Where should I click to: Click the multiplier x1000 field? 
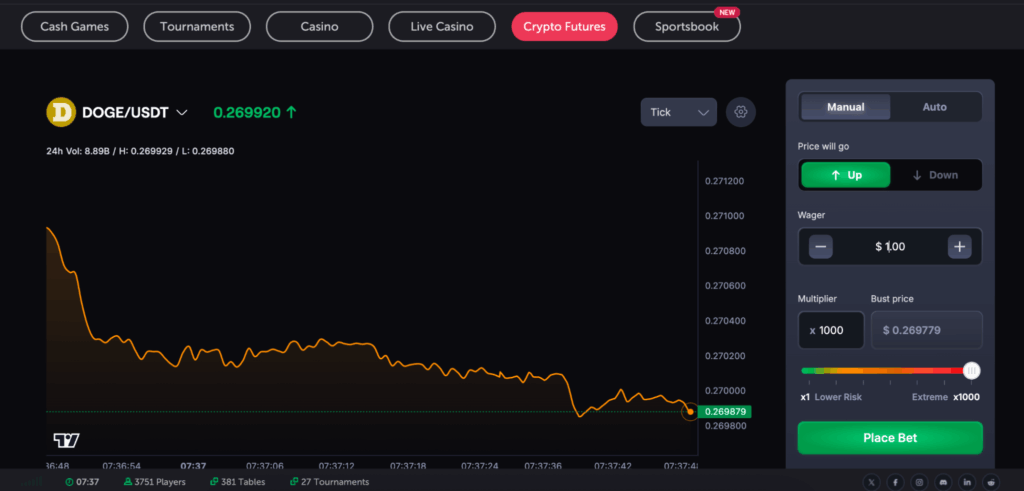click(831, 330)
